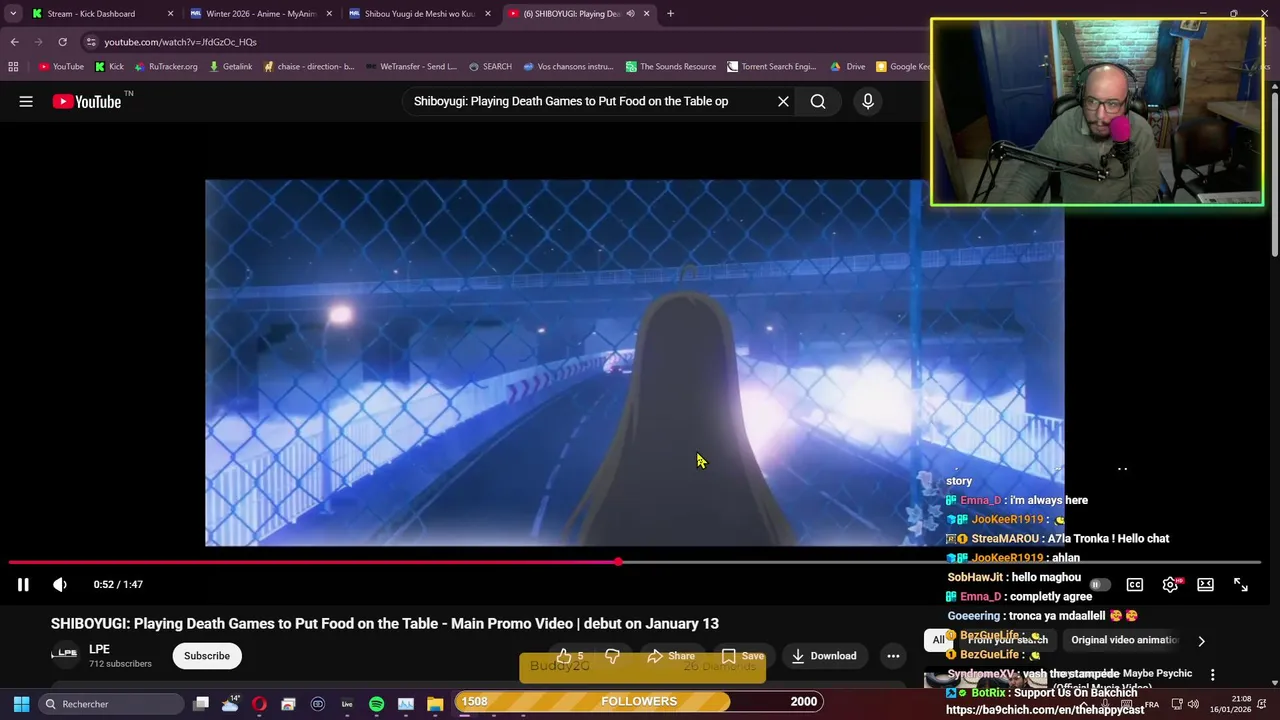Open Spotify from the taskbar

[376, 704]
